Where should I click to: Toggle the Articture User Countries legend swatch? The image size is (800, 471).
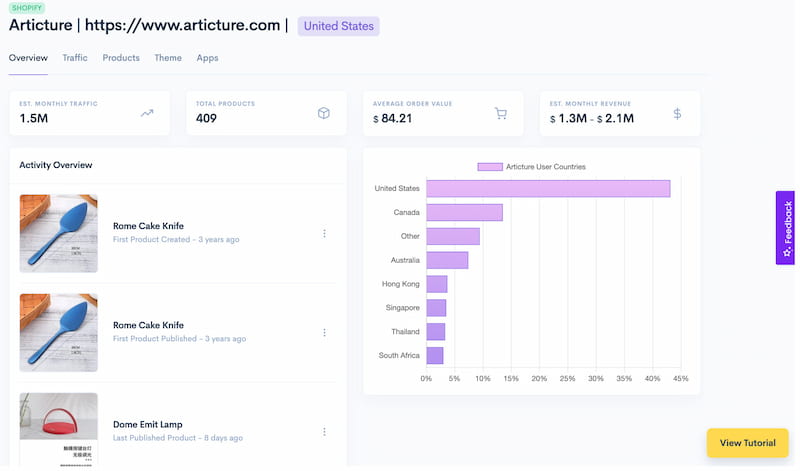pos(489,166)
